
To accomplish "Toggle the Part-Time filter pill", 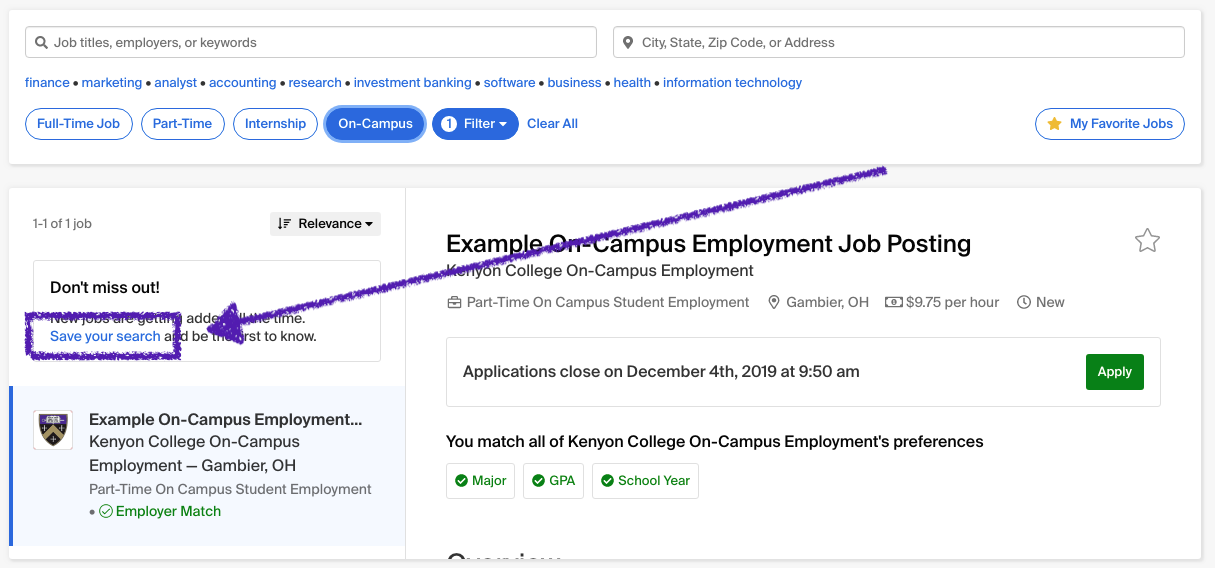I will [182, 124].
